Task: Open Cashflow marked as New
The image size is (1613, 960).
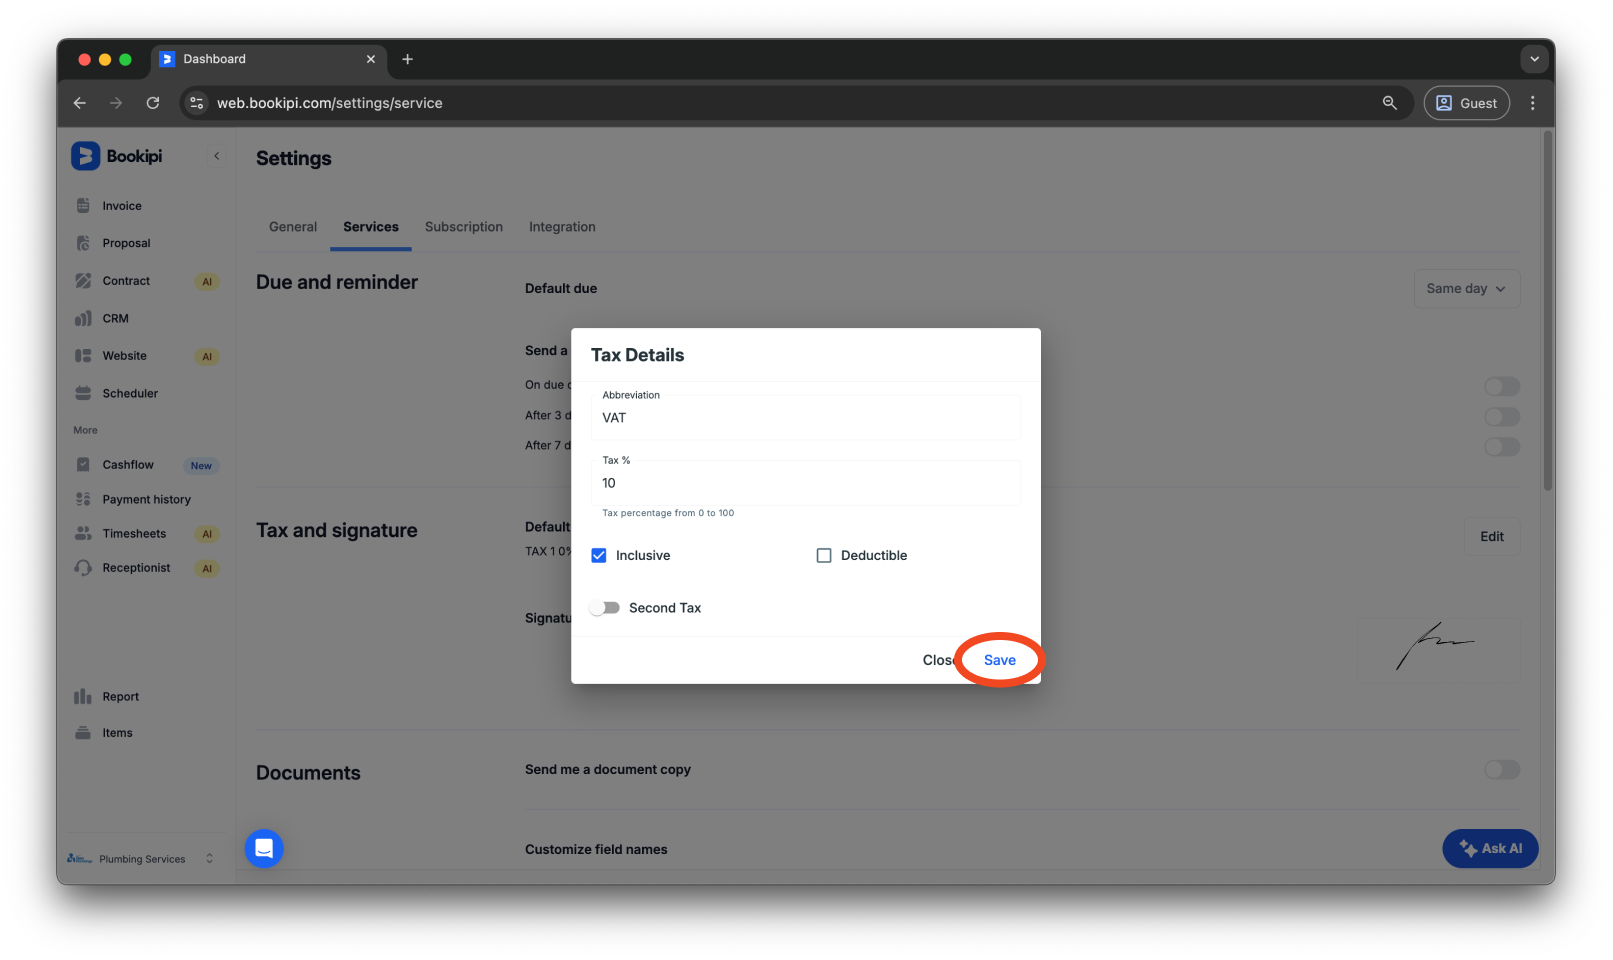Action: (x=127, y=464)
